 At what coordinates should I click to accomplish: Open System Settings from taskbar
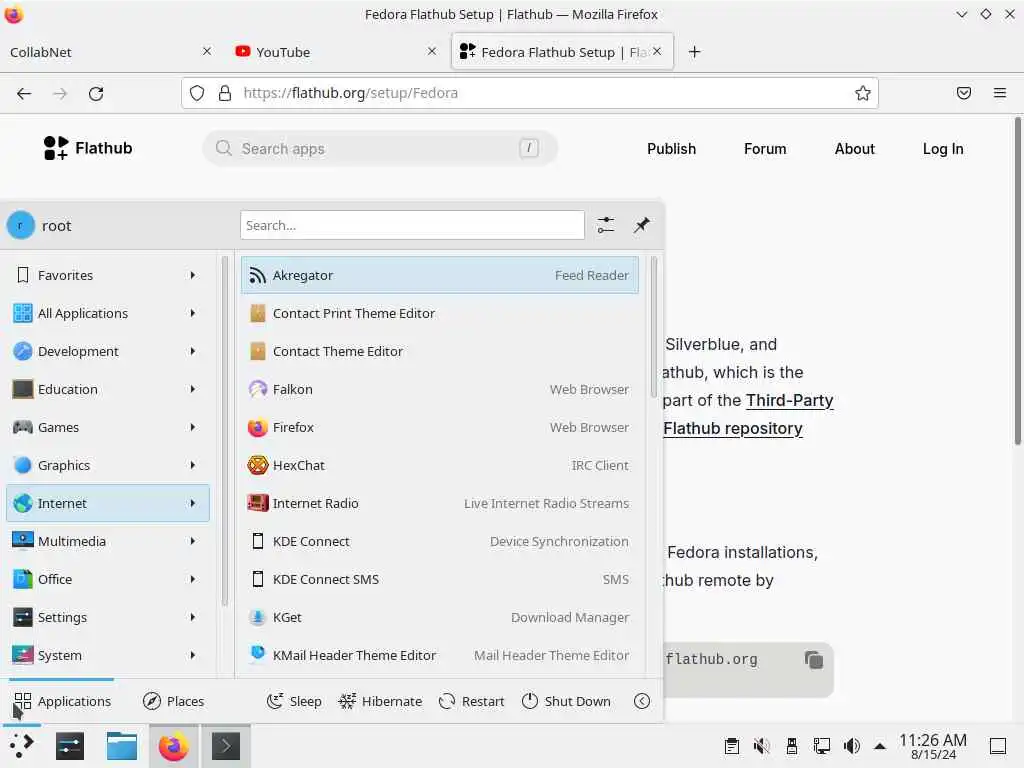70,746
